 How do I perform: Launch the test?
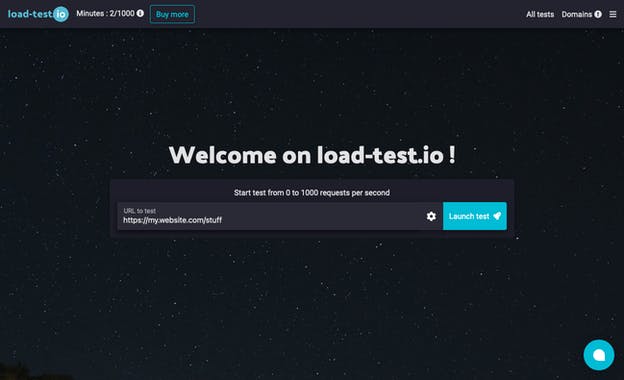pyautogui.click(x=475, y=216)
